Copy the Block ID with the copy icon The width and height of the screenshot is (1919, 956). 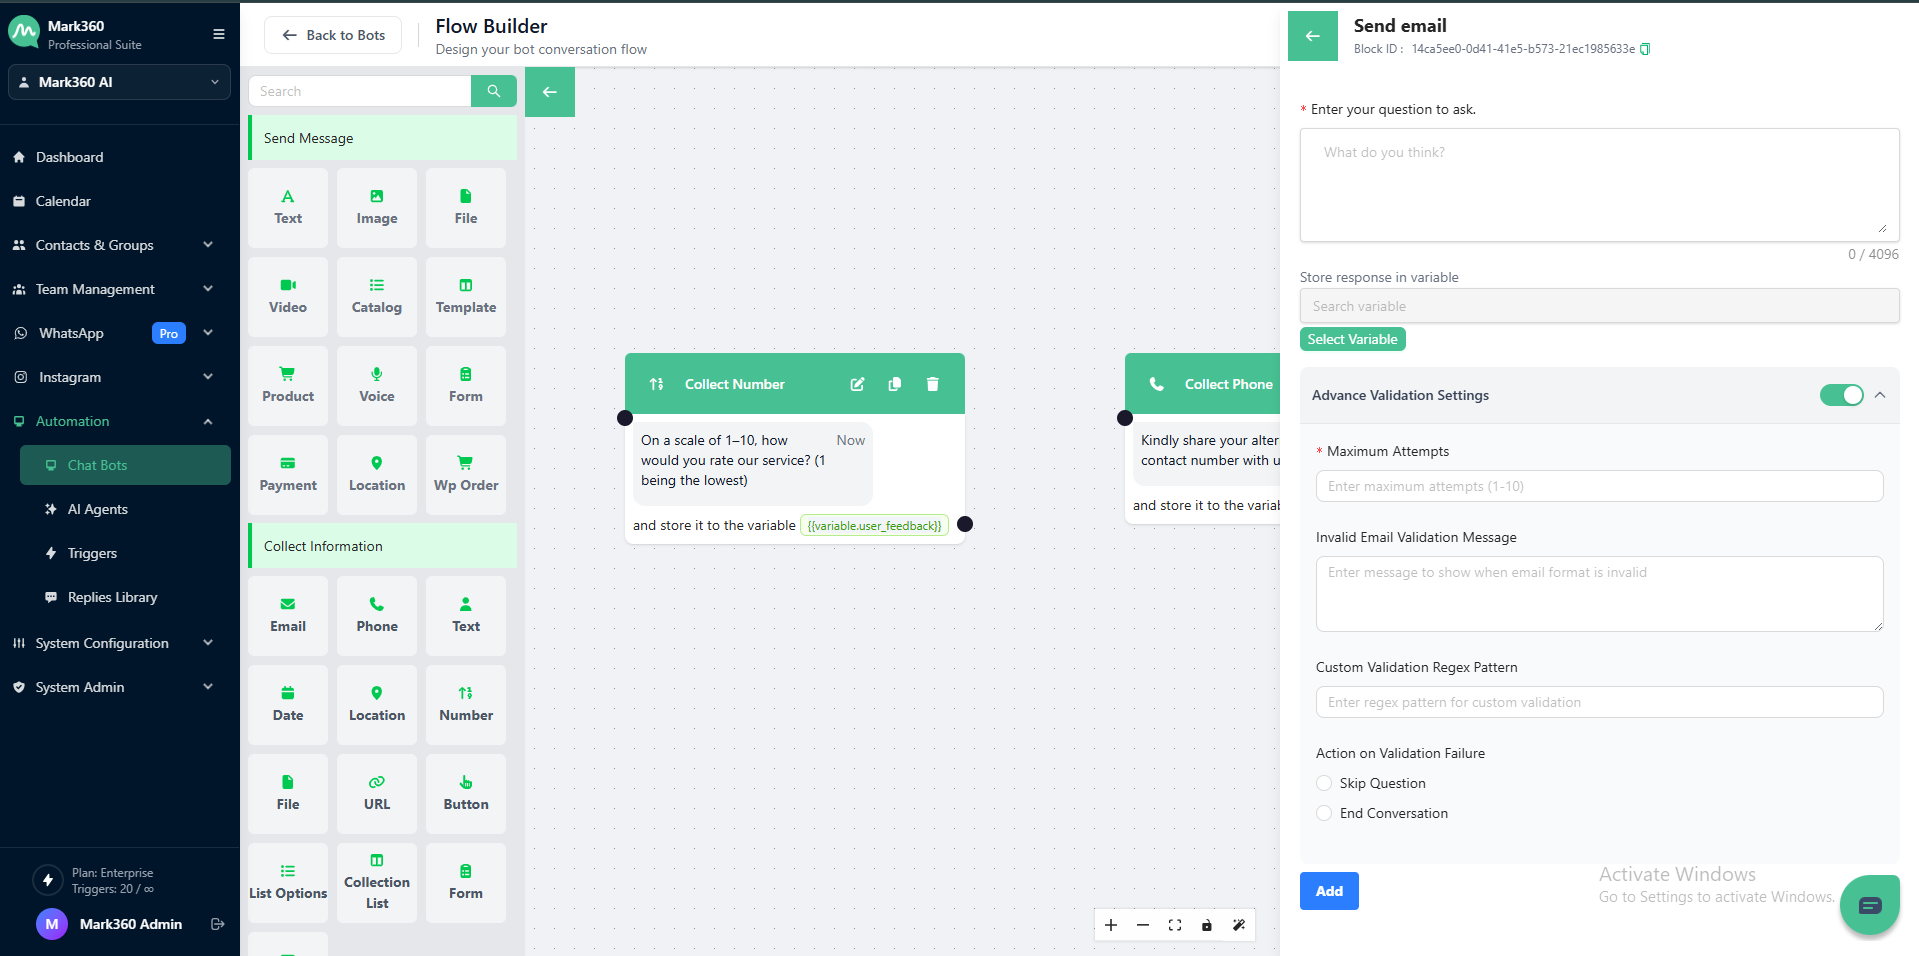[x=1645, y=49]
